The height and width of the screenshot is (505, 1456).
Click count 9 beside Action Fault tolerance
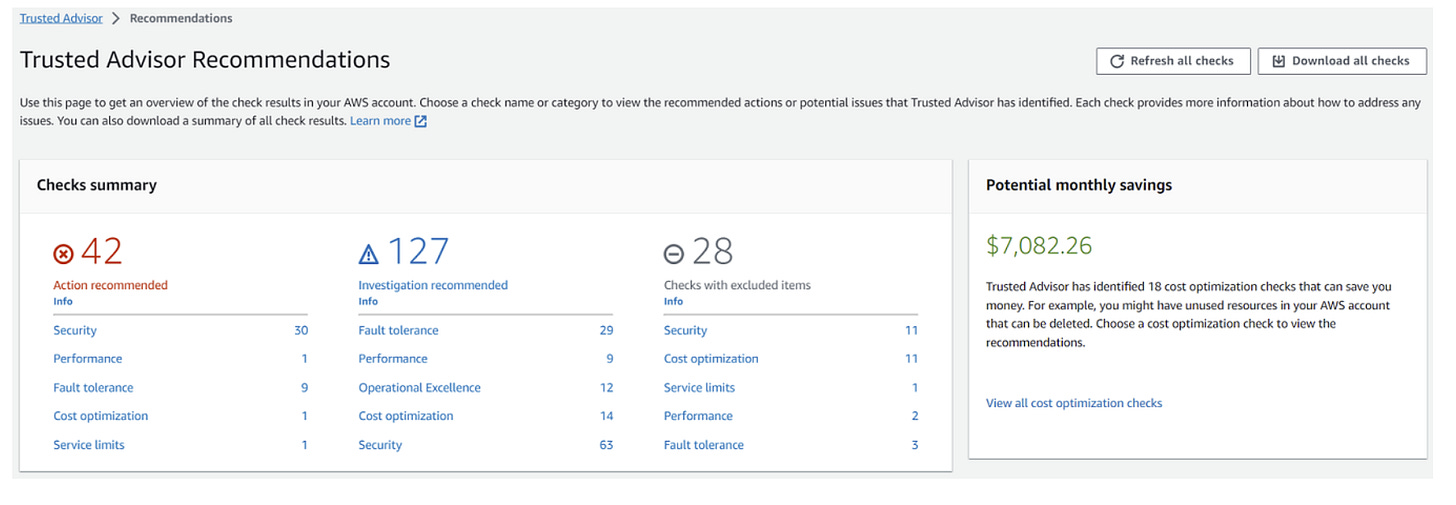click(x=304, y=387)
